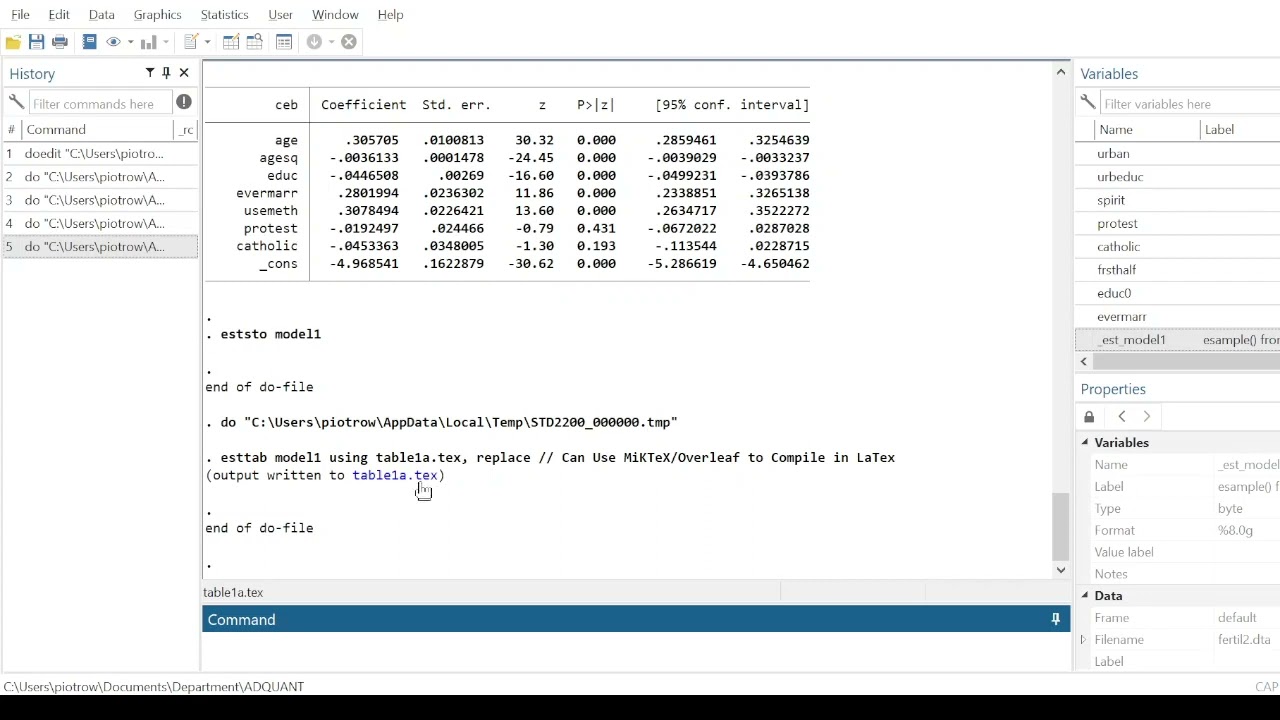Expand the Filename property row
The height and width of the screenshot is (720, 1280).
coord(1083,640)
